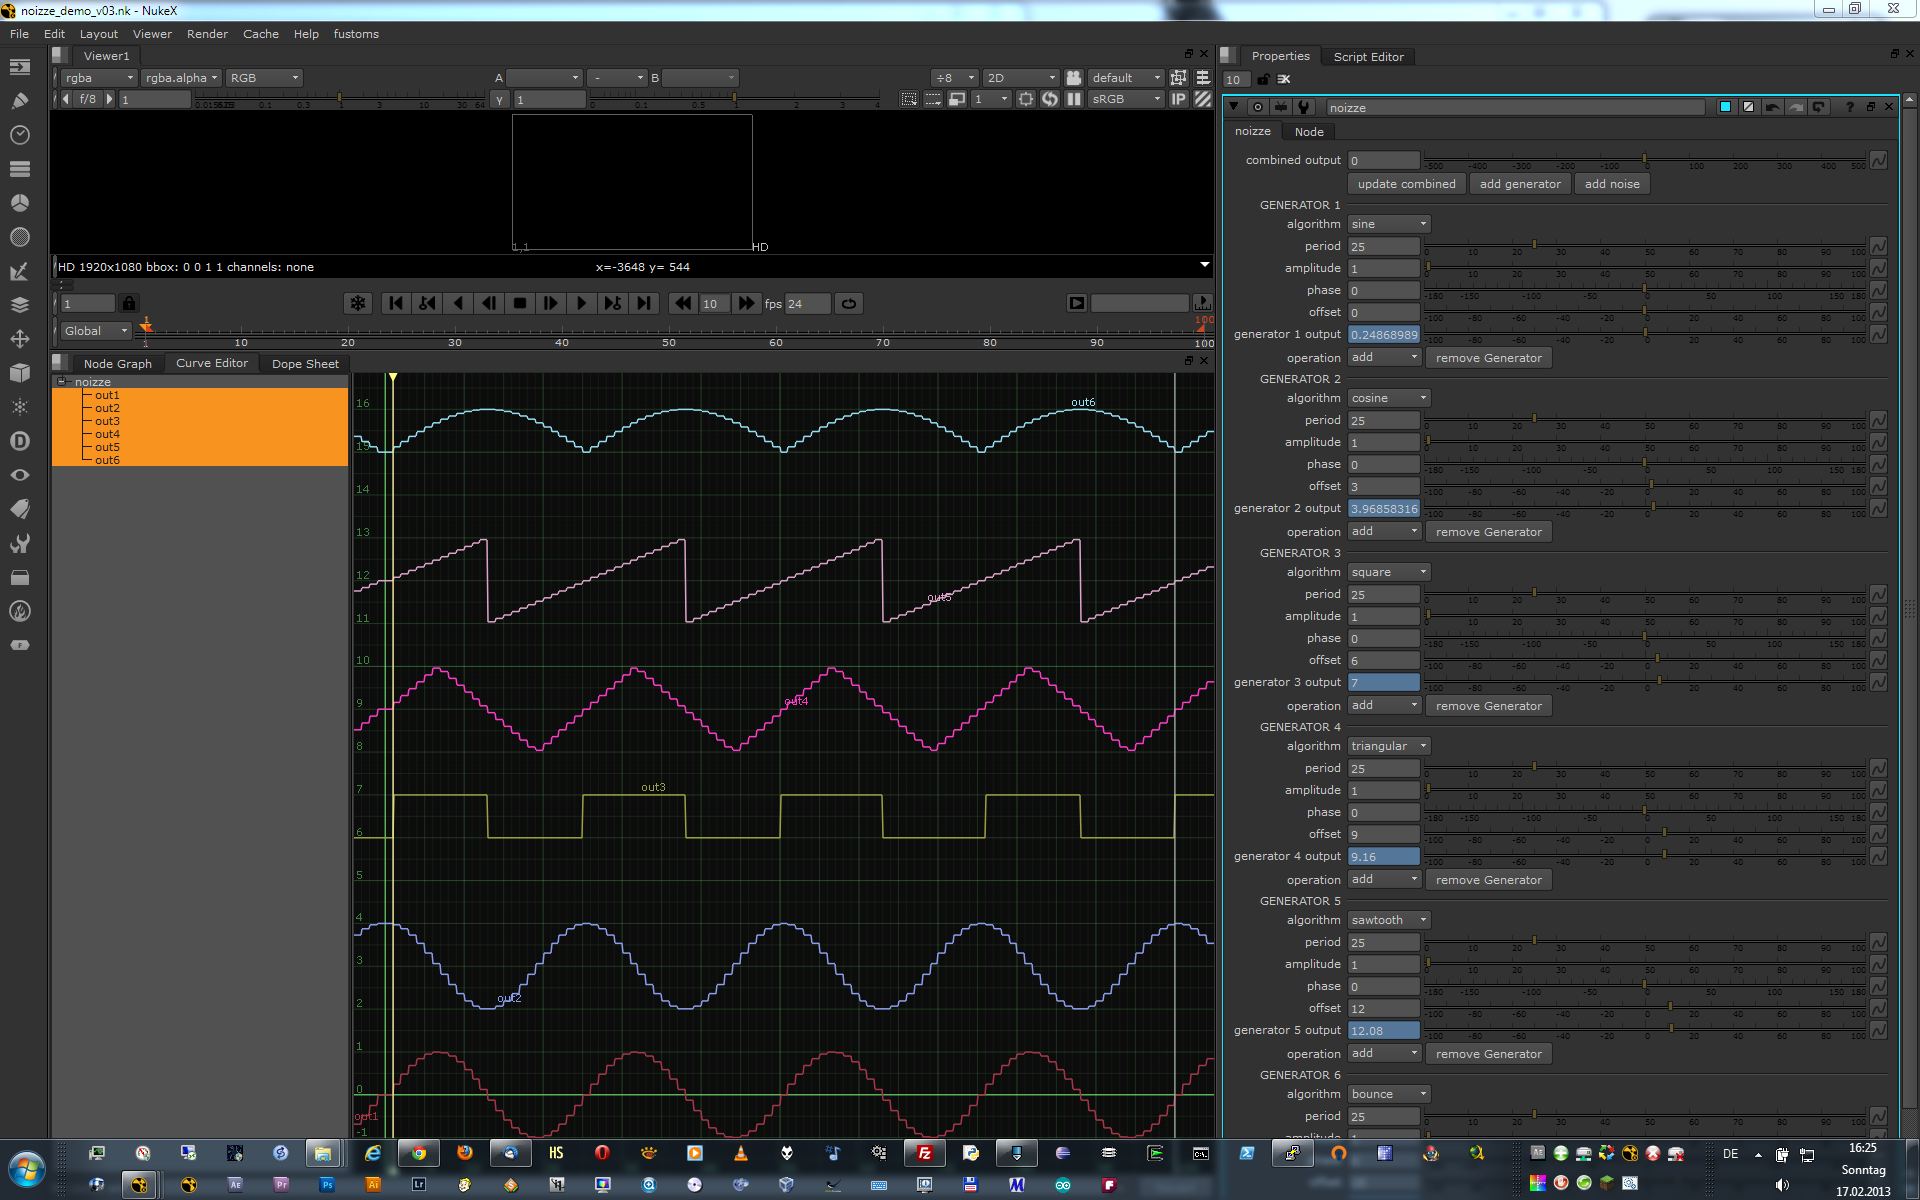Open the viewer 2D/3D mode dropdown

(x=1020, y=77)
